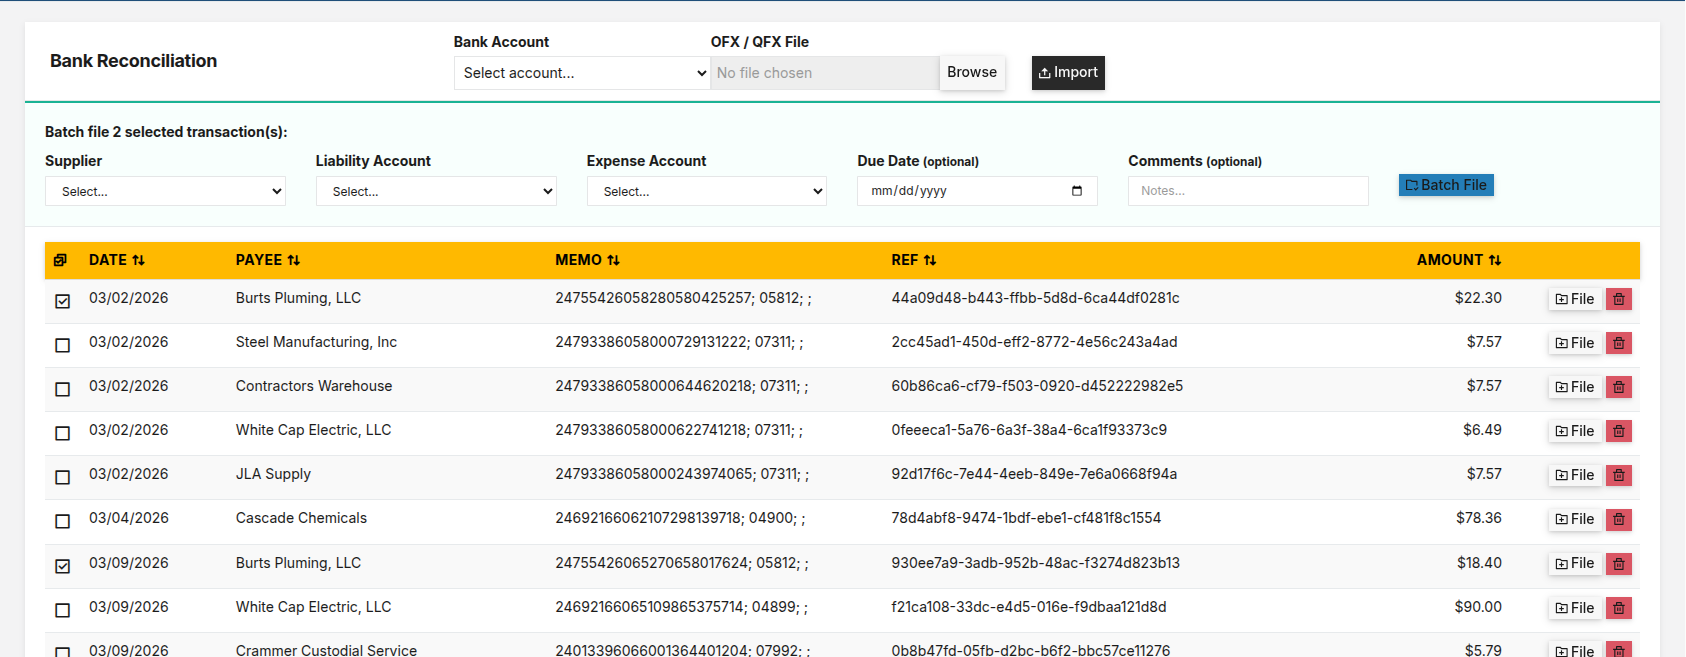Open the Bank Account dropdown
1686x657 pixels.
(582, 73)
